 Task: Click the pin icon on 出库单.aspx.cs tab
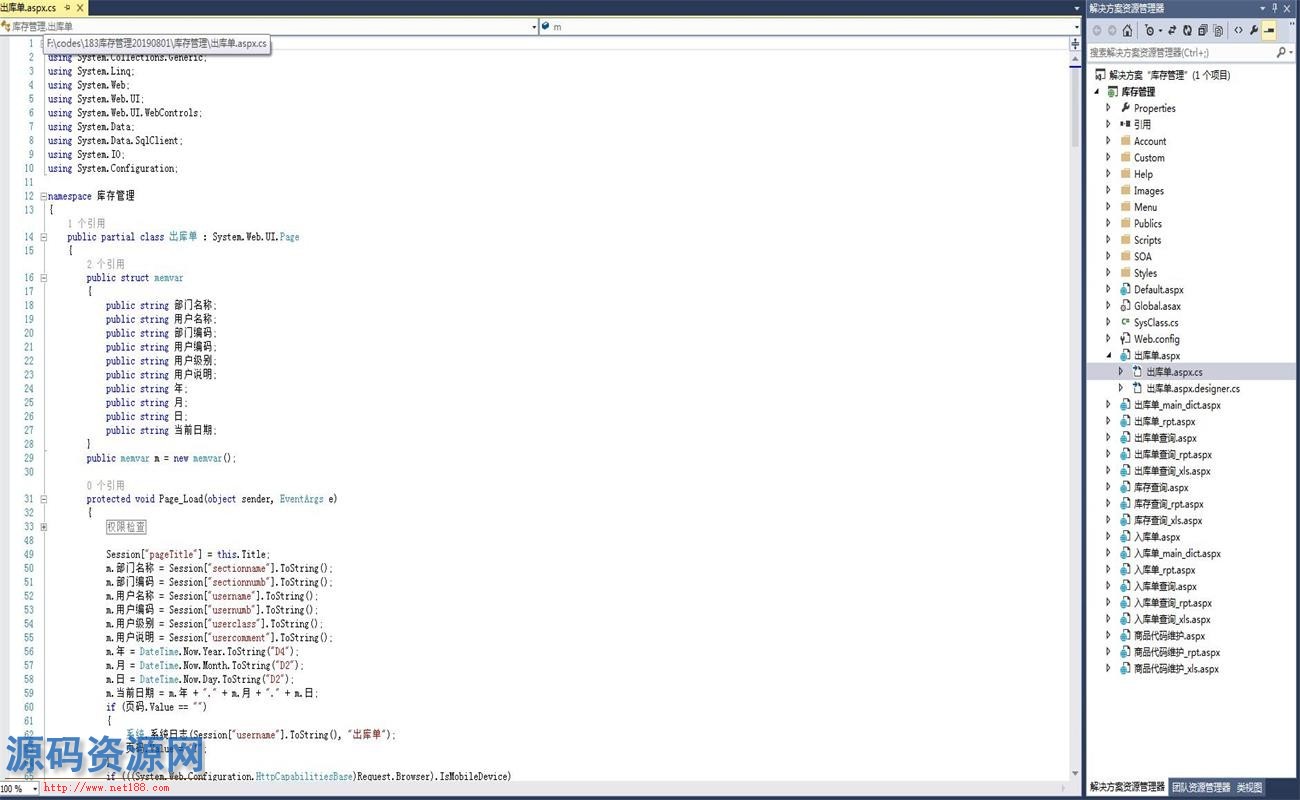[67, 7]
